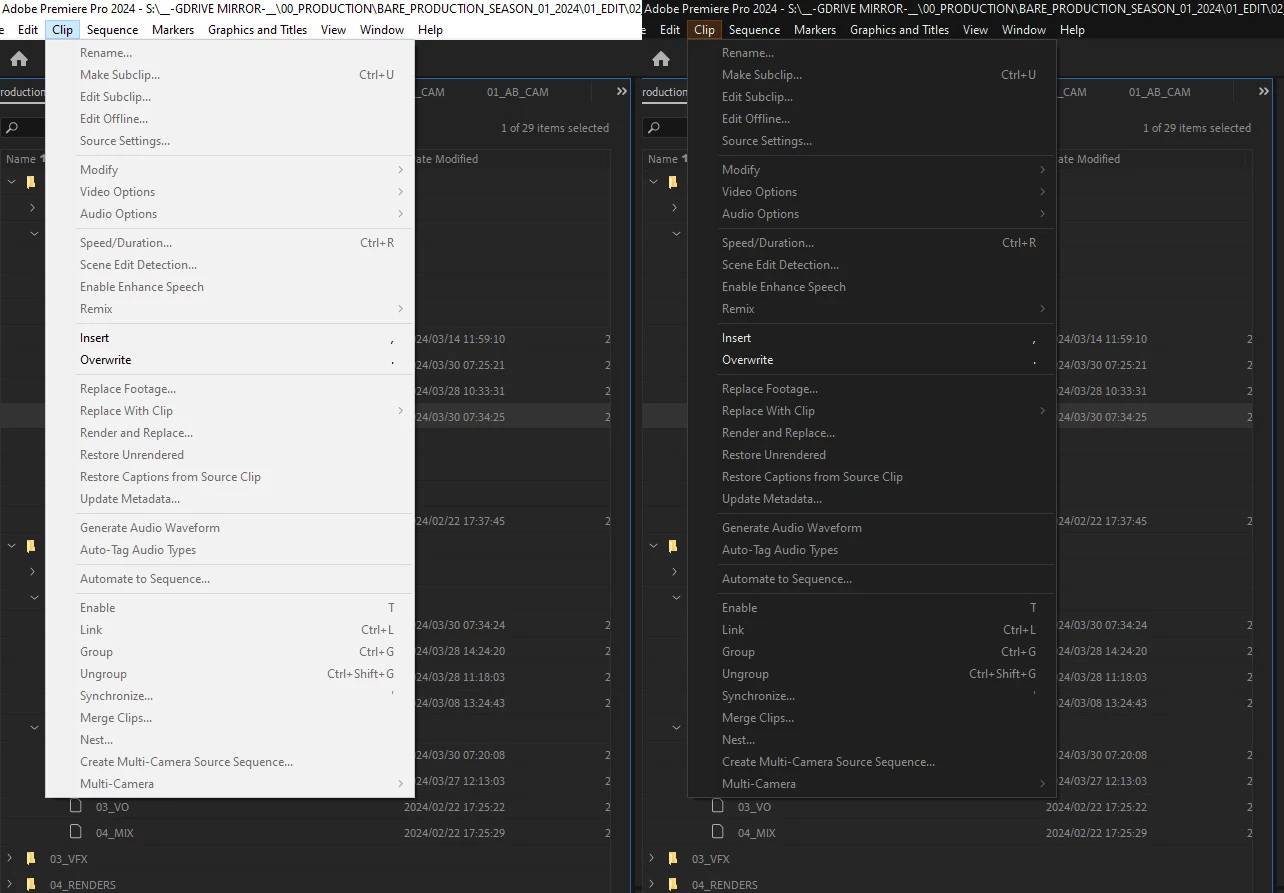
Task: Select the 04_MIX file icon in the left window
Action: pos(76,832)
